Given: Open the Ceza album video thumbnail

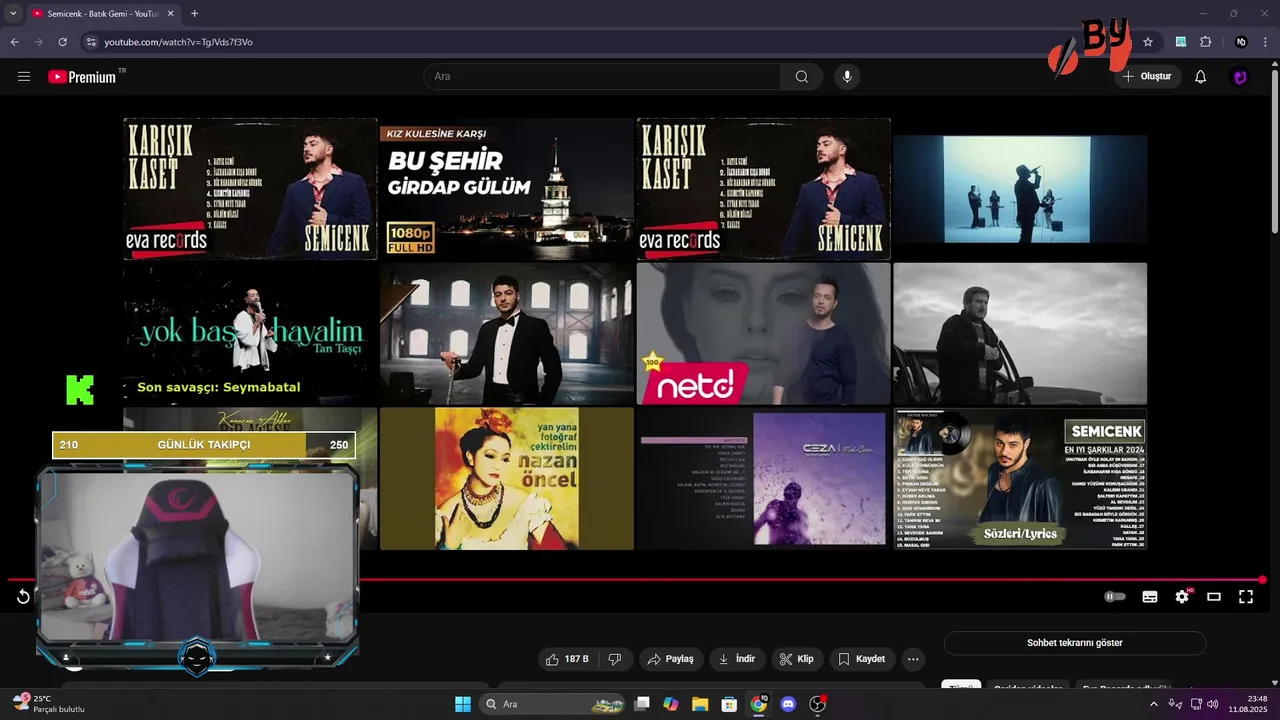Looking at the screenshot, I should [763, 478].
